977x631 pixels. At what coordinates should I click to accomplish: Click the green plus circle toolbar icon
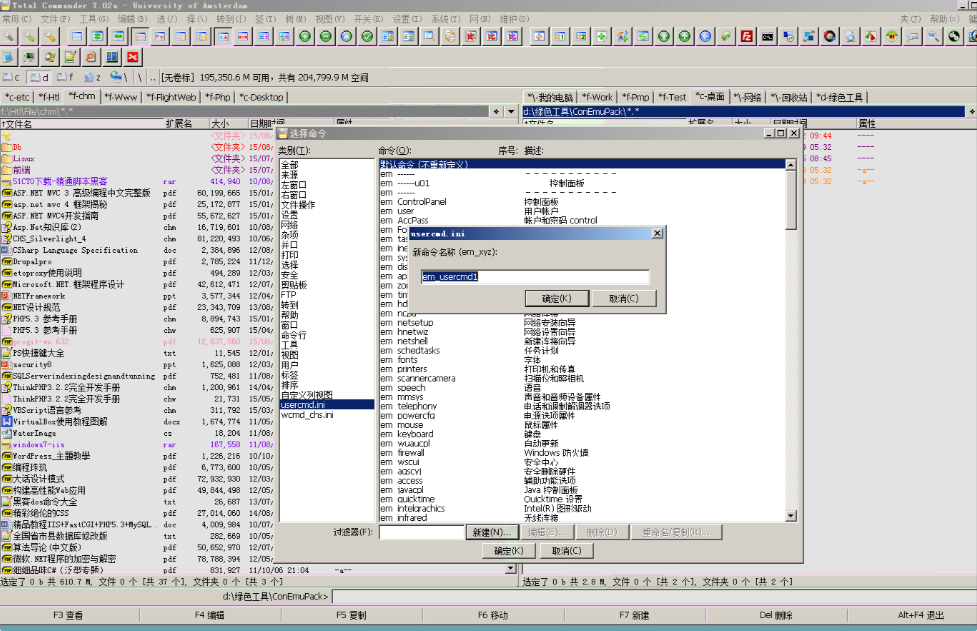click(305, 37)
